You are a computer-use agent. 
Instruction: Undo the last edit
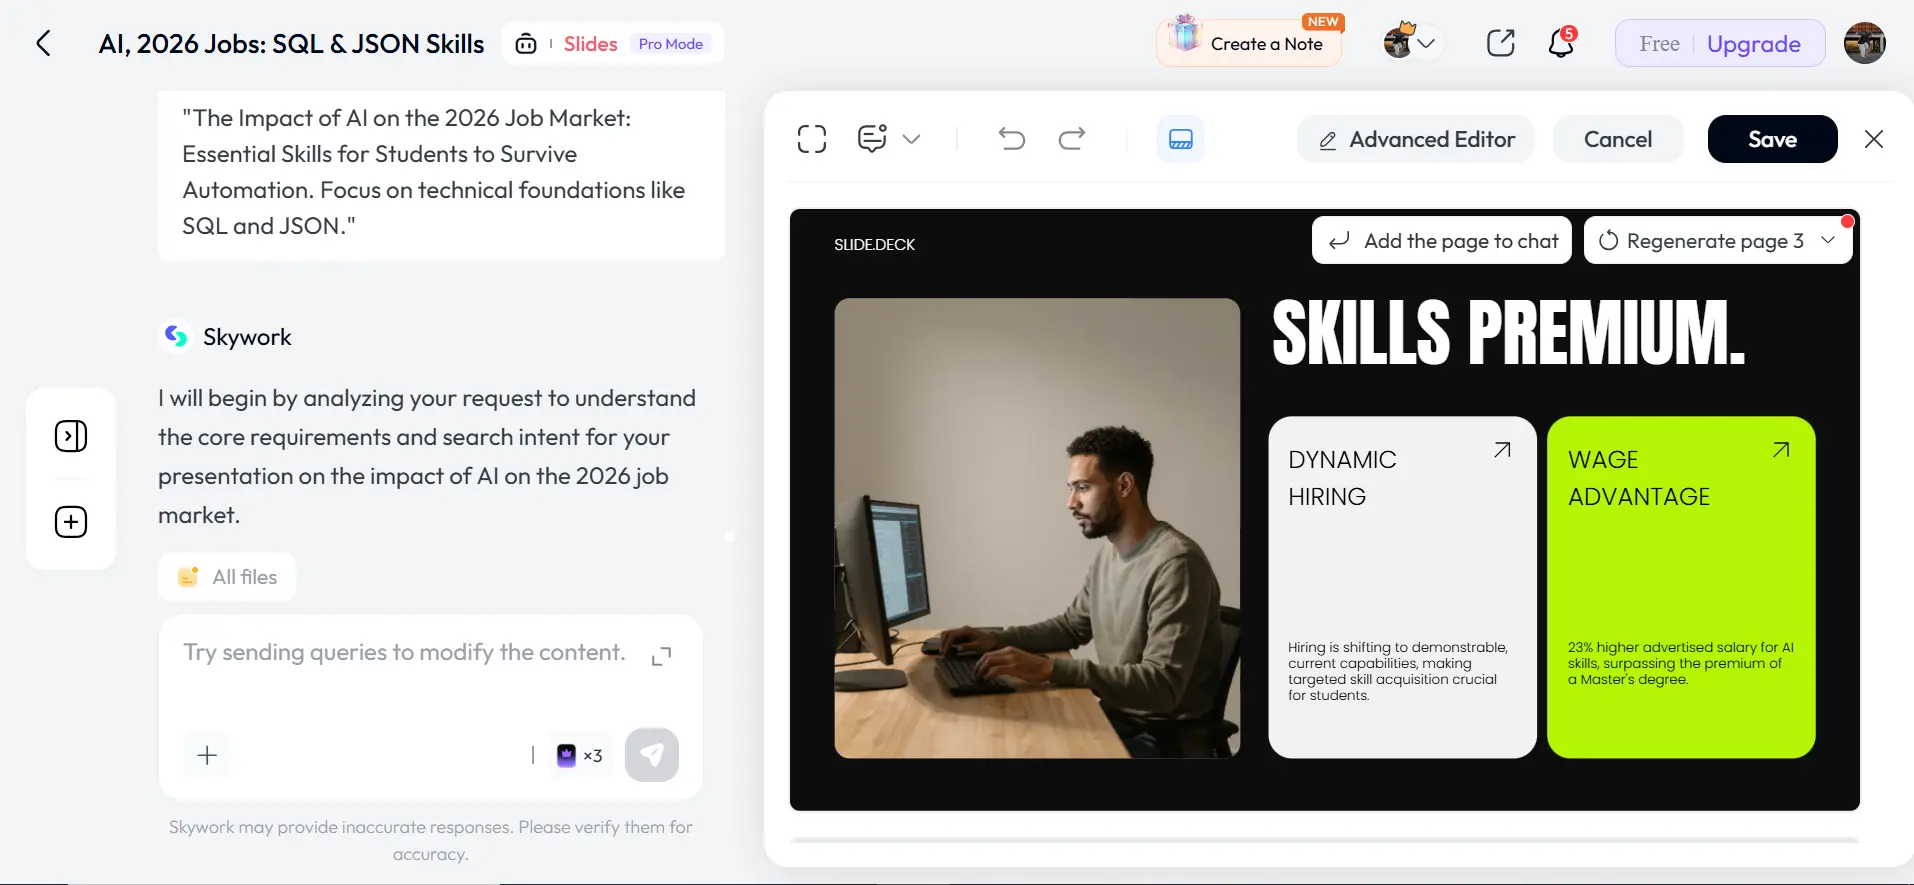pos(1011,139)
